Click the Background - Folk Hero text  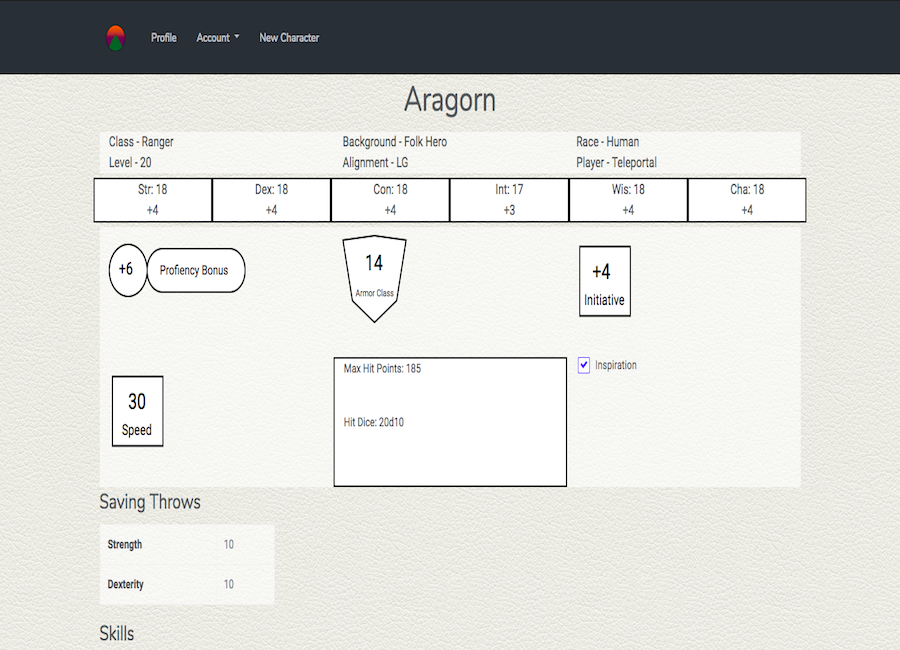(395, 142)
